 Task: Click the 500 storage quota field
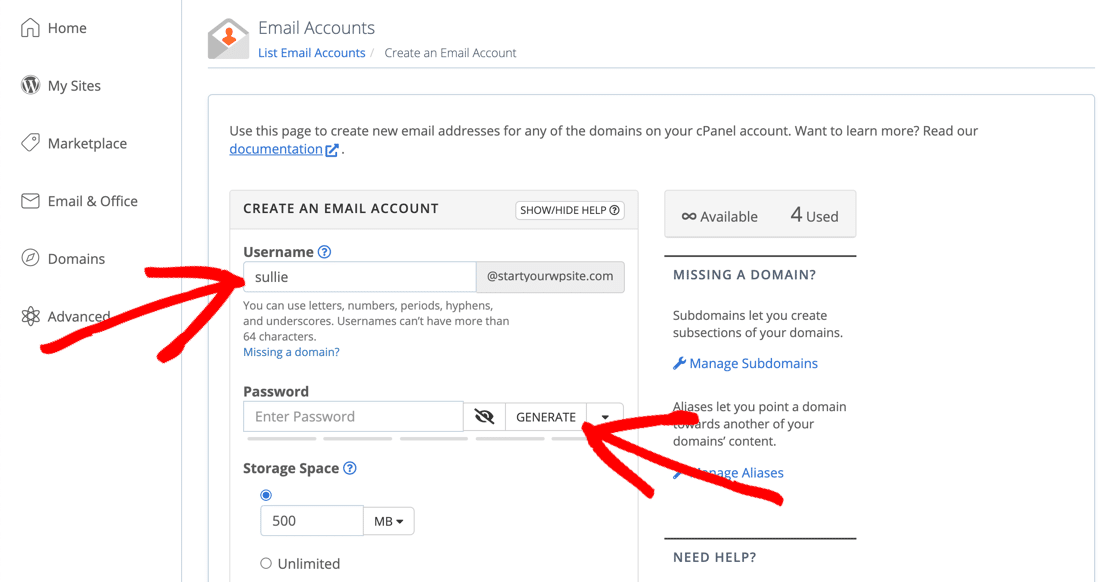click(312, 521)
